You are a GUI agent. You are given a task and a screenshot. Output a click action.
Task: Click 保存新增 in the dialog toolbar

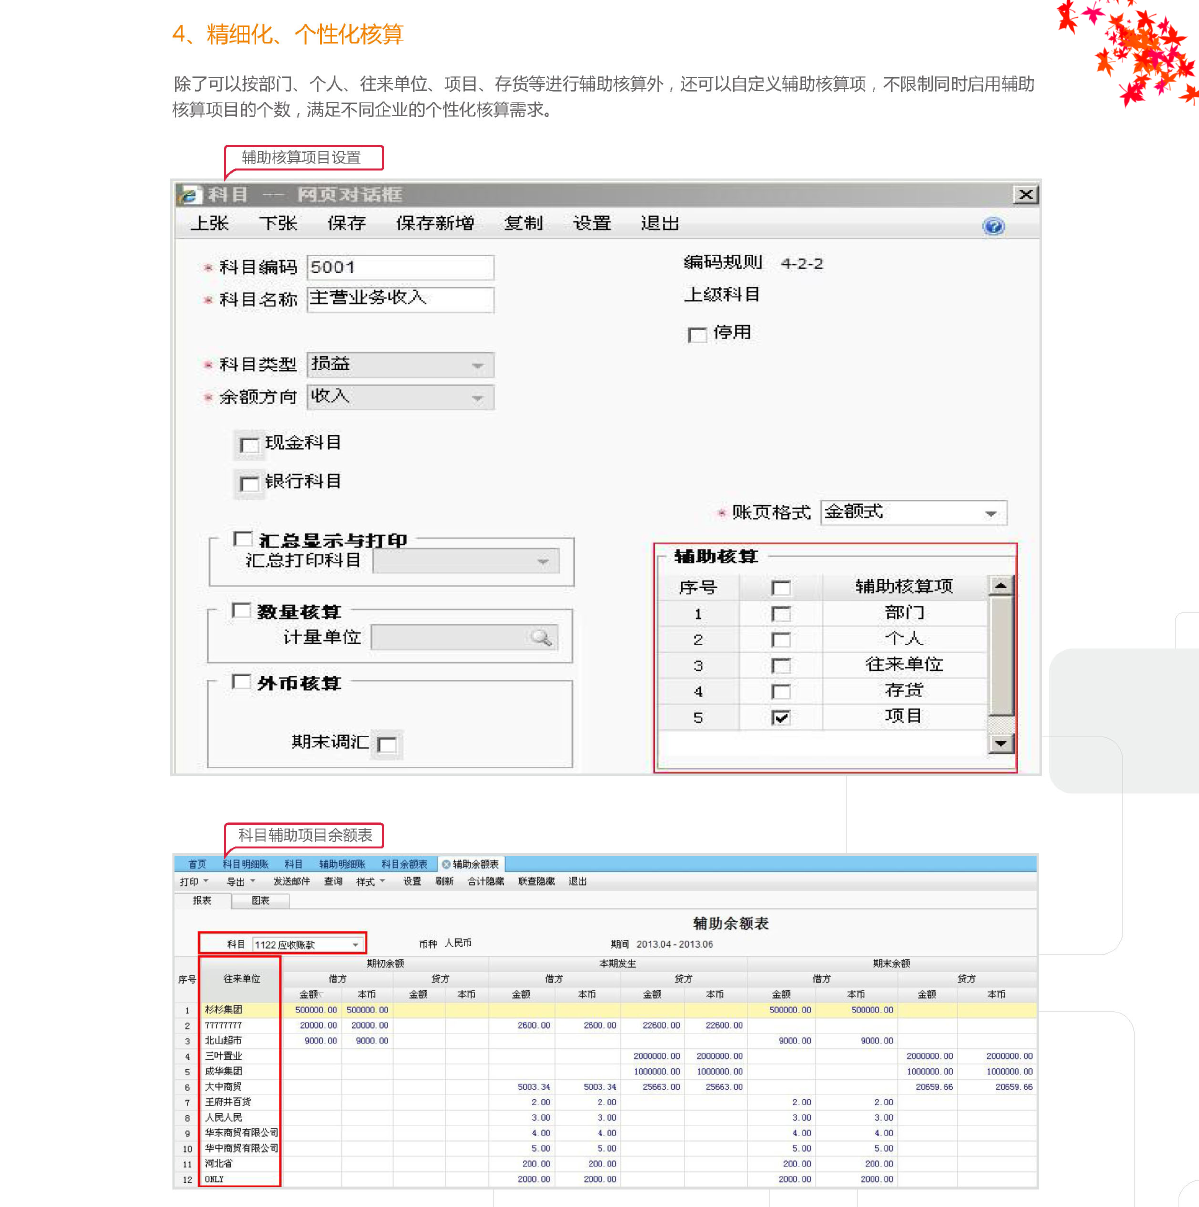tap(435, 224)
